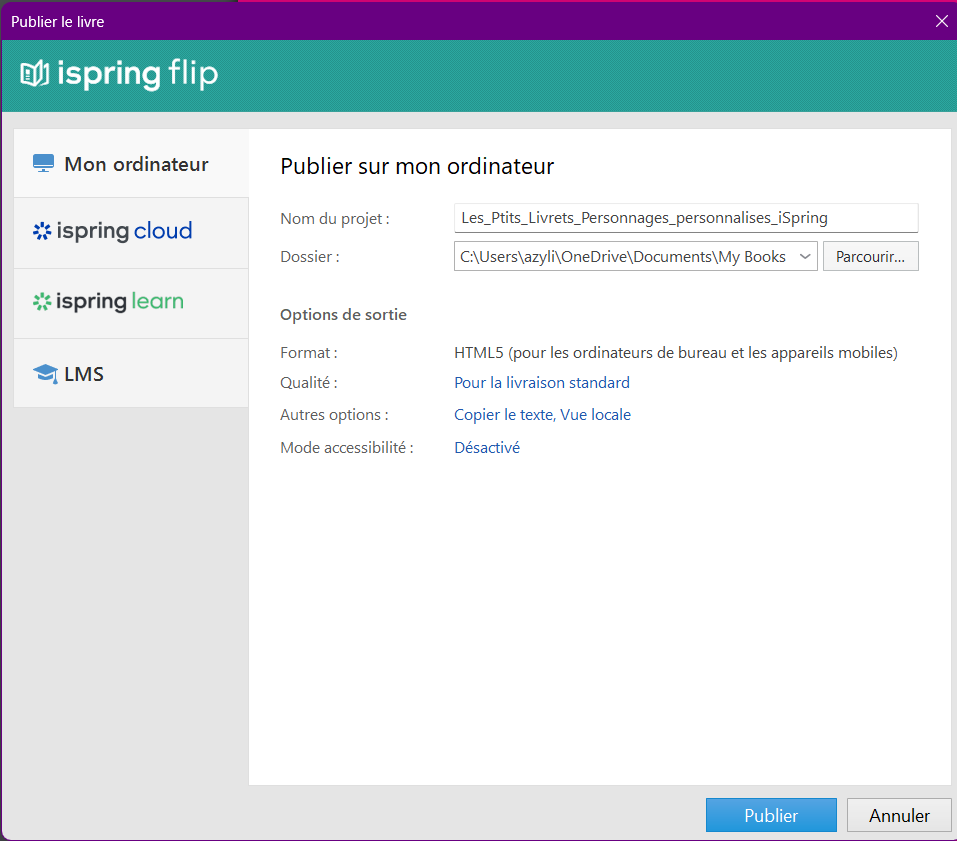Click the iSpring Flip book logo icon
The width and height of the screenshot is (957, 841).
coord(35,74)
